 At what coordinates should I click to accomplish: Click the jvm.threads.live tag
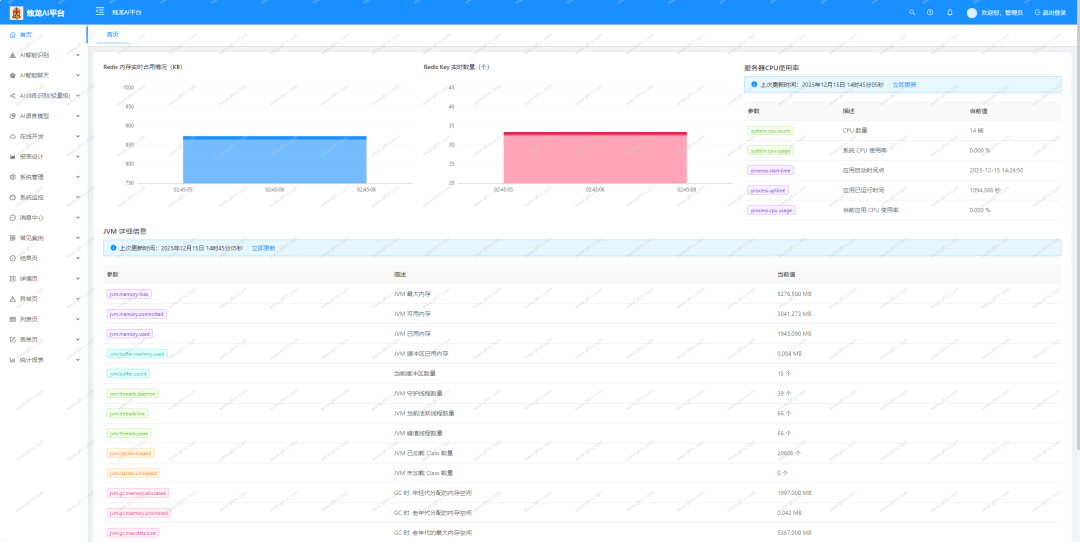[x=128, y=413]
